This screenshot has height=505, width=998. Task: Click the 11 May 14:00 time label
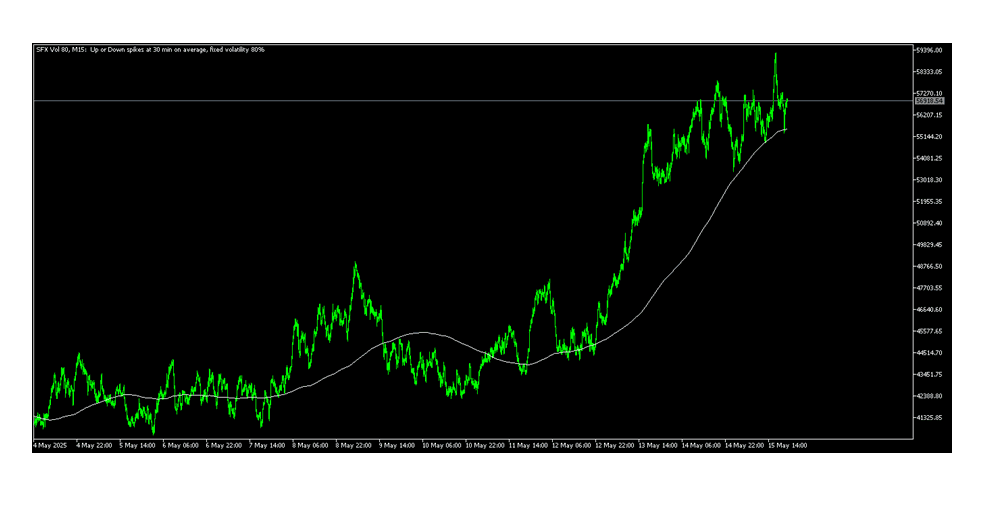[527, 446]
